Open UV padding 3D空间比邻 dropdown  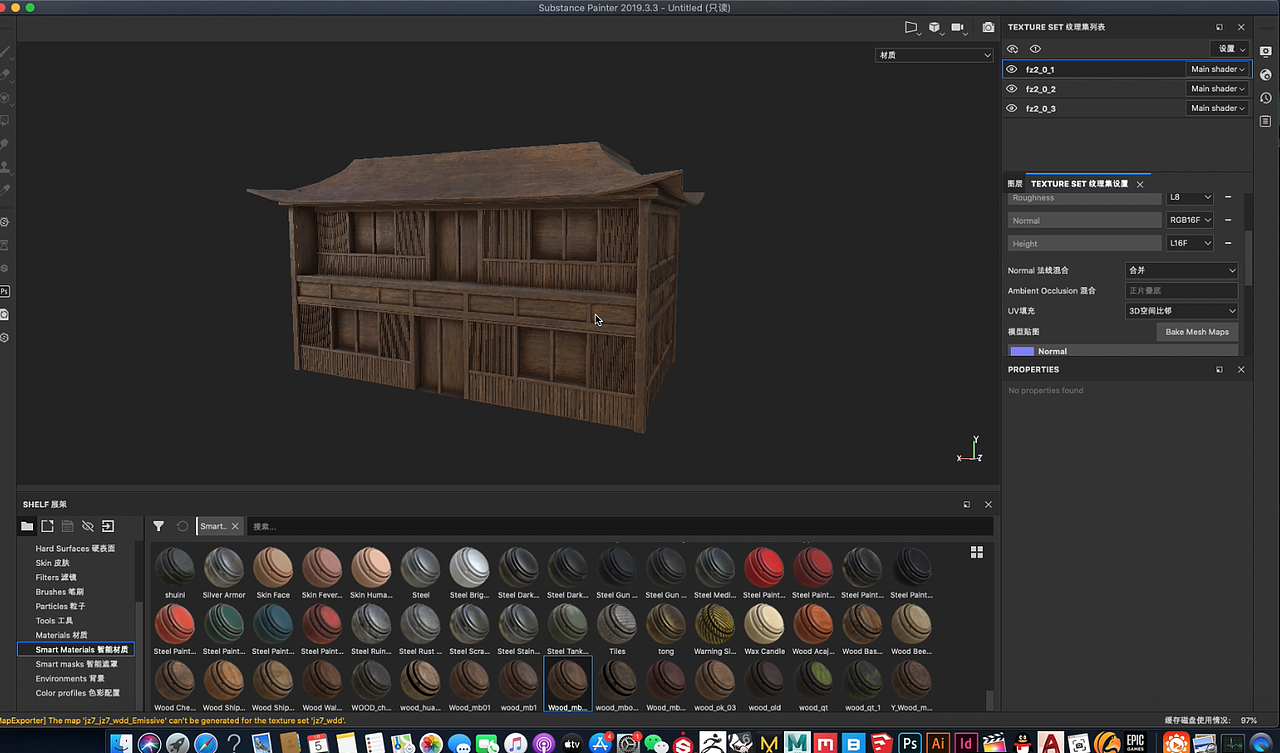[x=1181, y=311]
